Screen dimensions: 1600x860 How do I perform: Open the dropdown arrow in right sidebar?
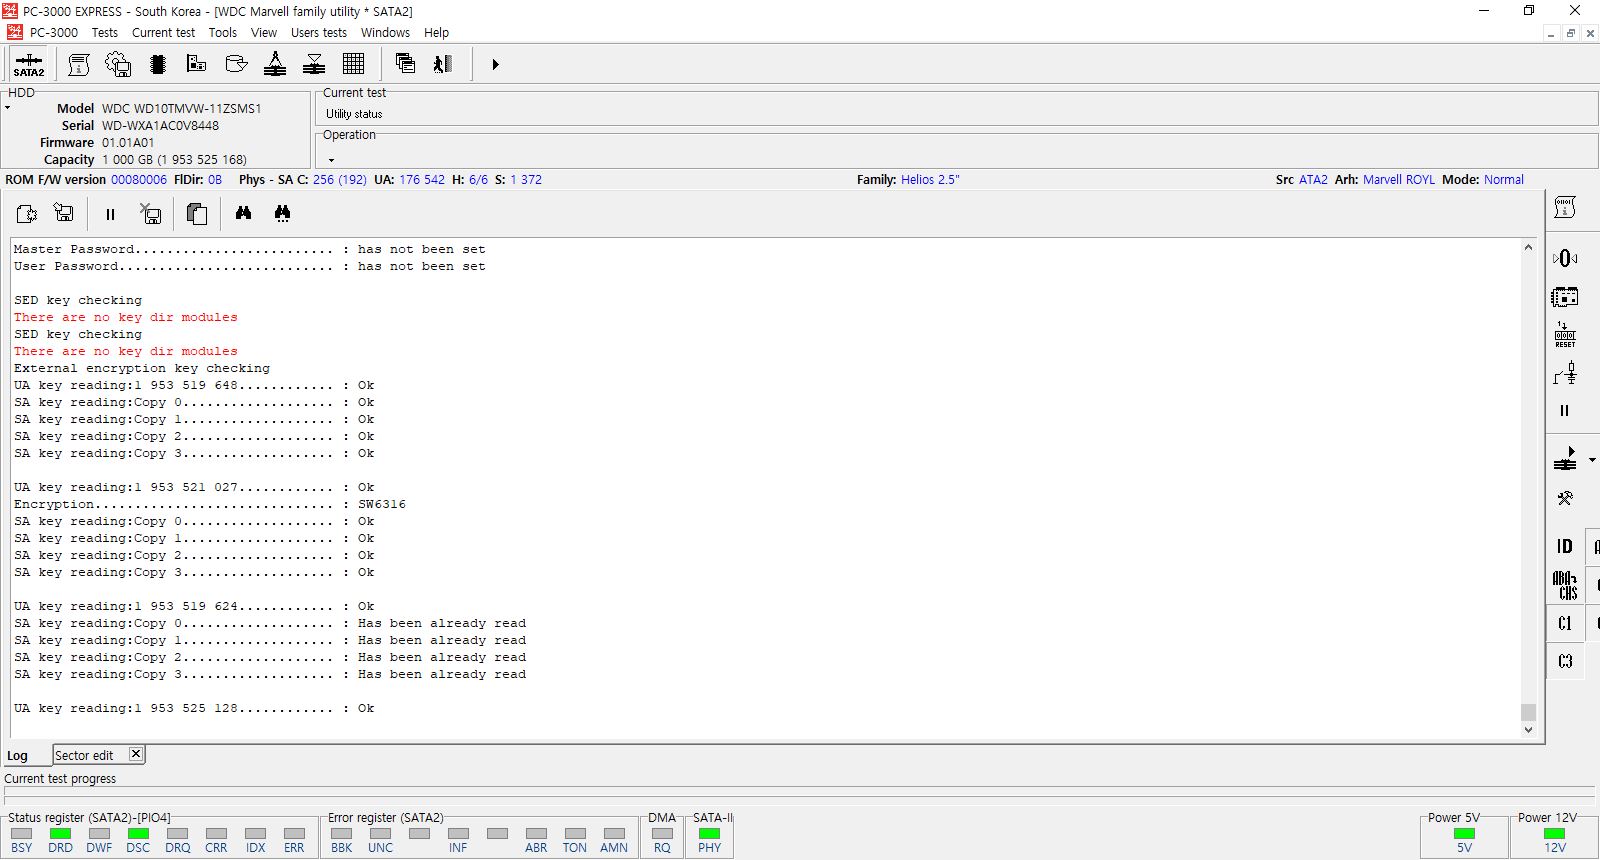pos(1592,460)
